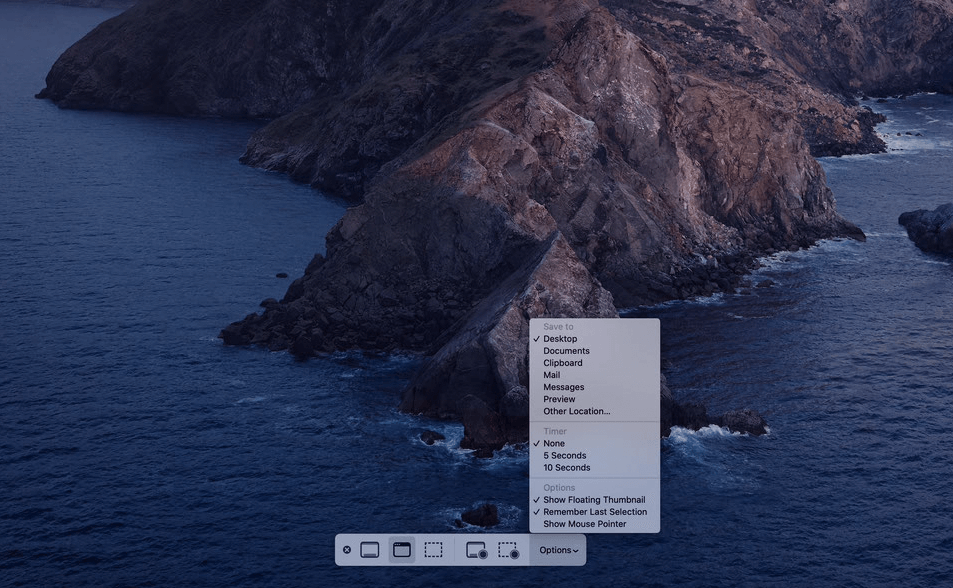The image size is (953, 588).
Task: Send screenshot to Mail
Action: pos(552,375)
